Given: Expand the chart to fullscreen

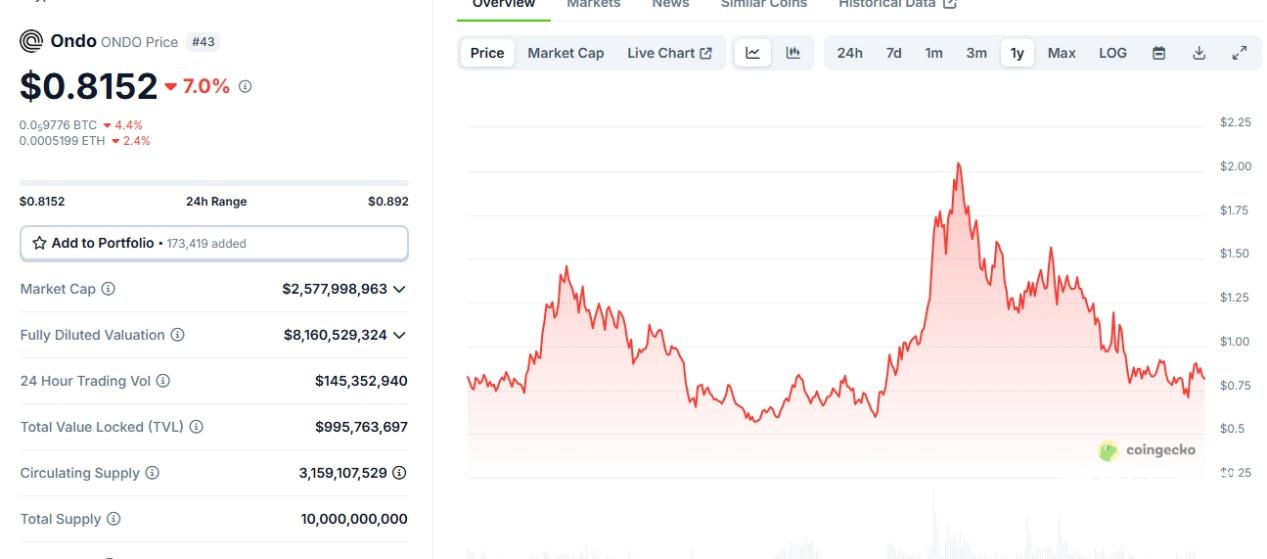Looking at the screenshot, I should [1239, 53].
